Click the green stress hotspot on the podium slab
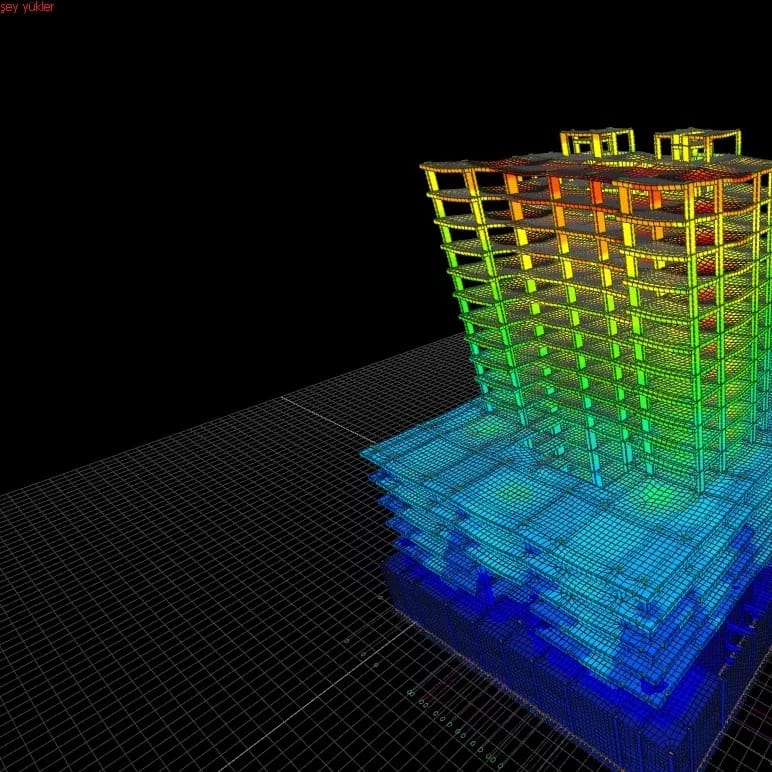 [x=655, y=493]
